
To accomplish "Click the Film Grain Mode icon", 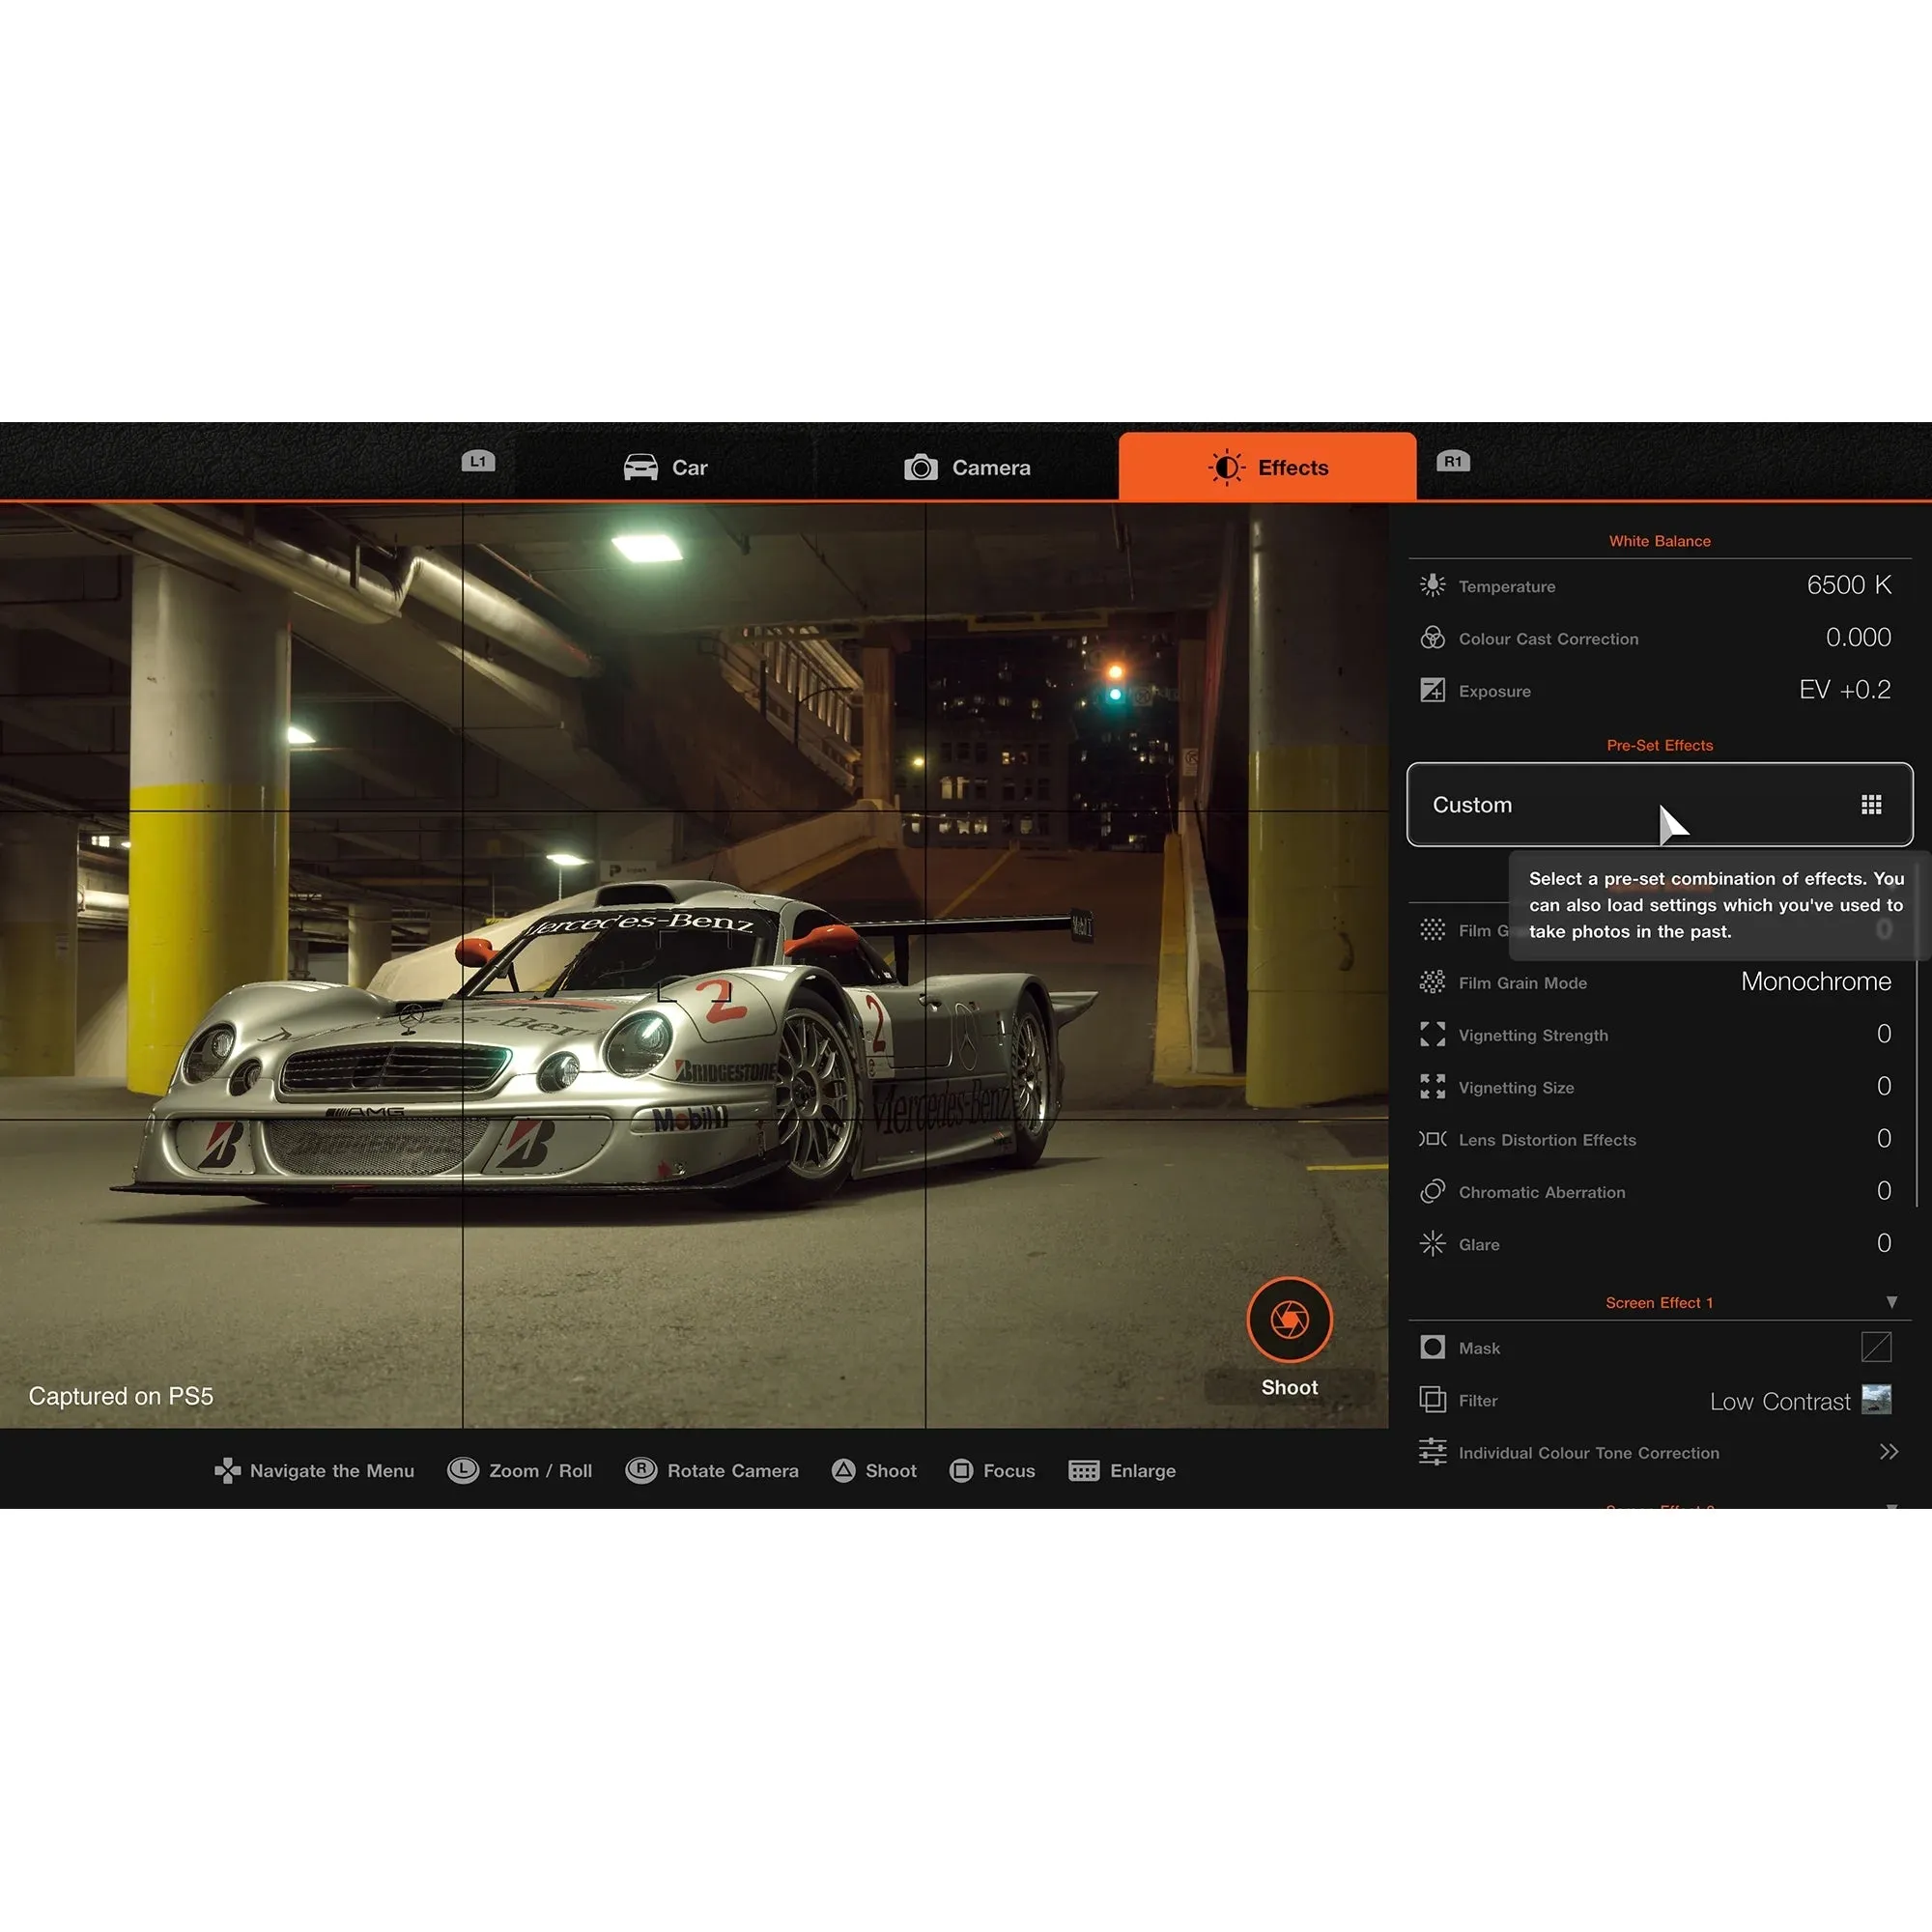I will click(1433, 983).
